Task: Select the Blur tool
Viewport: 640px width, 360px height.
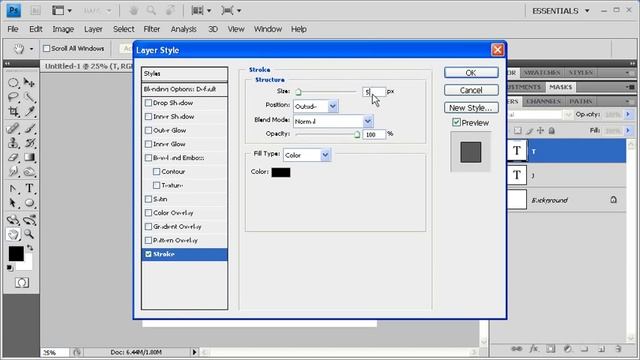Action: [x=13, y=171]
